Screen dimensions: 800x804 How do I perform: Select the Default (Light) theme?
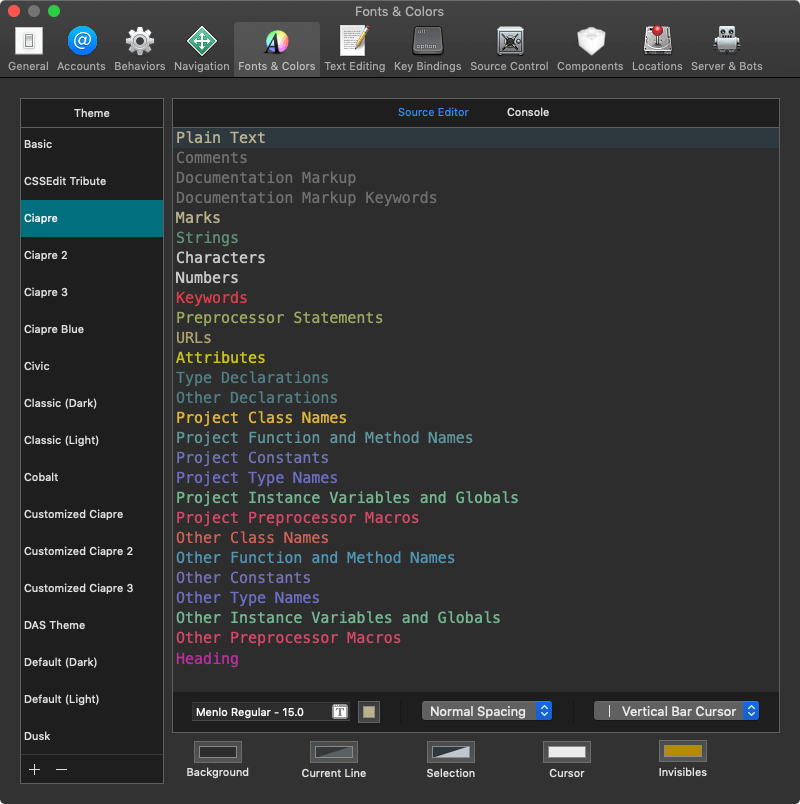click(x=92, y=698)
